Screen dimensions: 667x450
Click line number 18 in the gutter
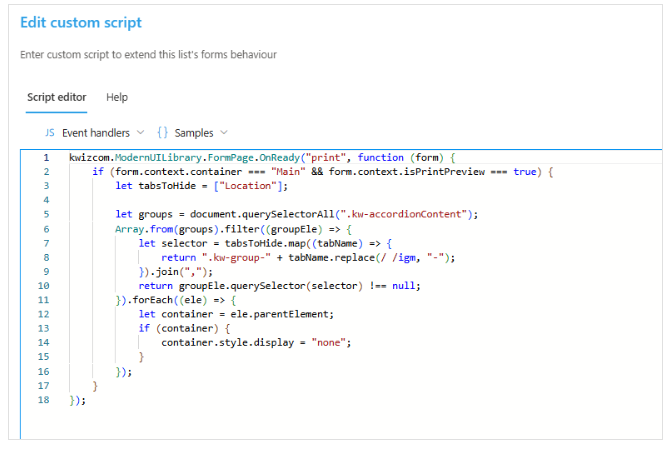pyautogui.click(x=44, y=400)
